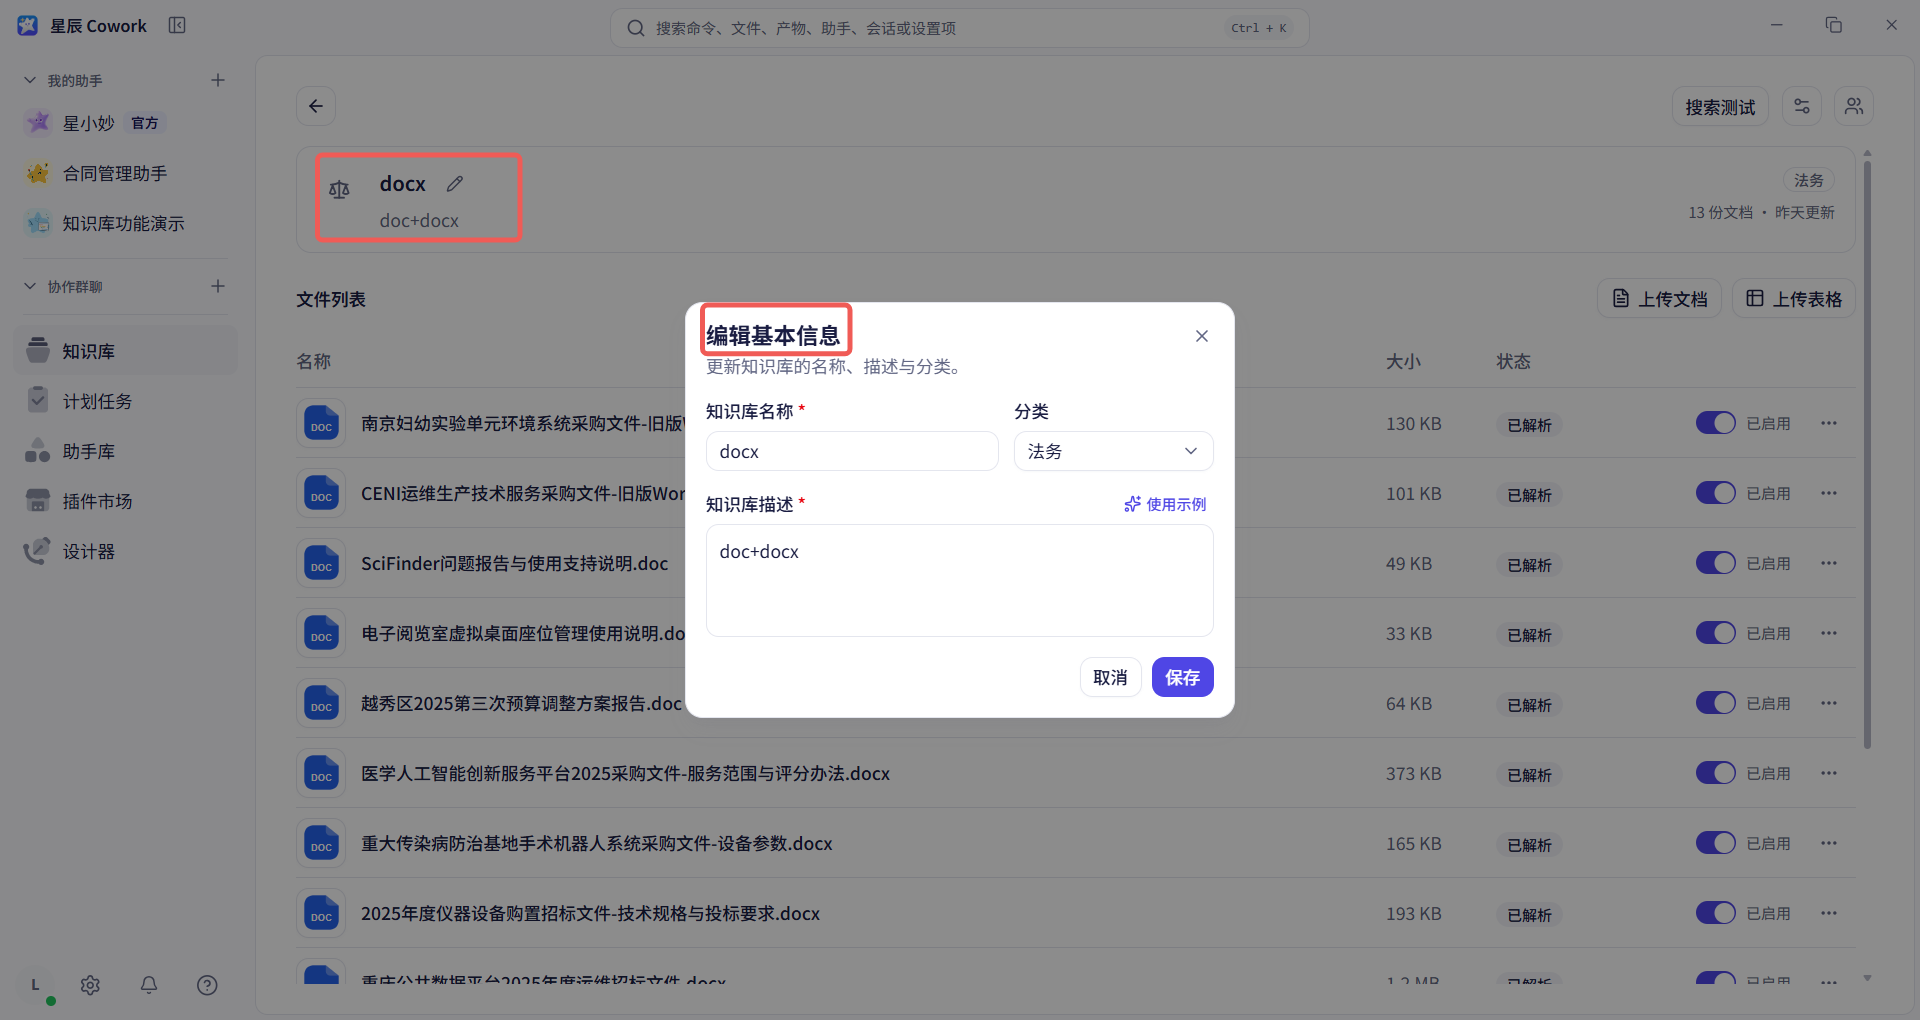Click the 保存 button

click(x=1182, y=677)
